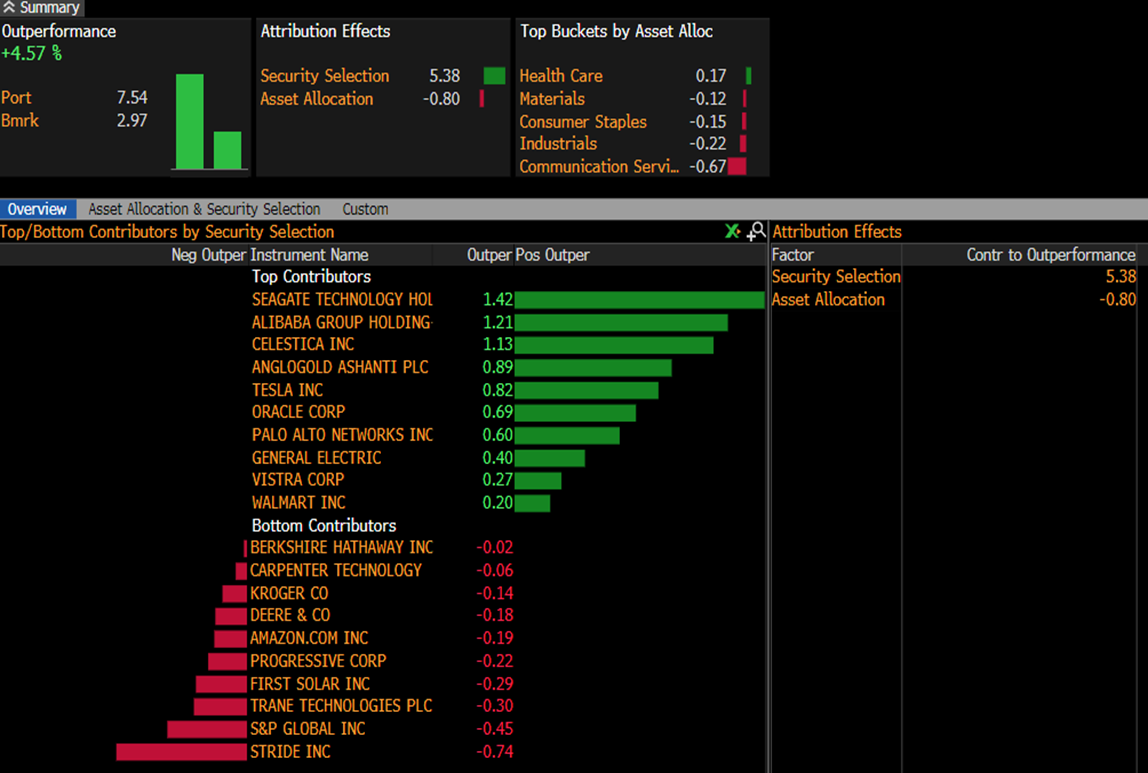The height and width of the screenshot is (773, 1148).
Task: Click the ALIBABA GROUP HOLDING instrument
Action: click(x=341, y=322)
